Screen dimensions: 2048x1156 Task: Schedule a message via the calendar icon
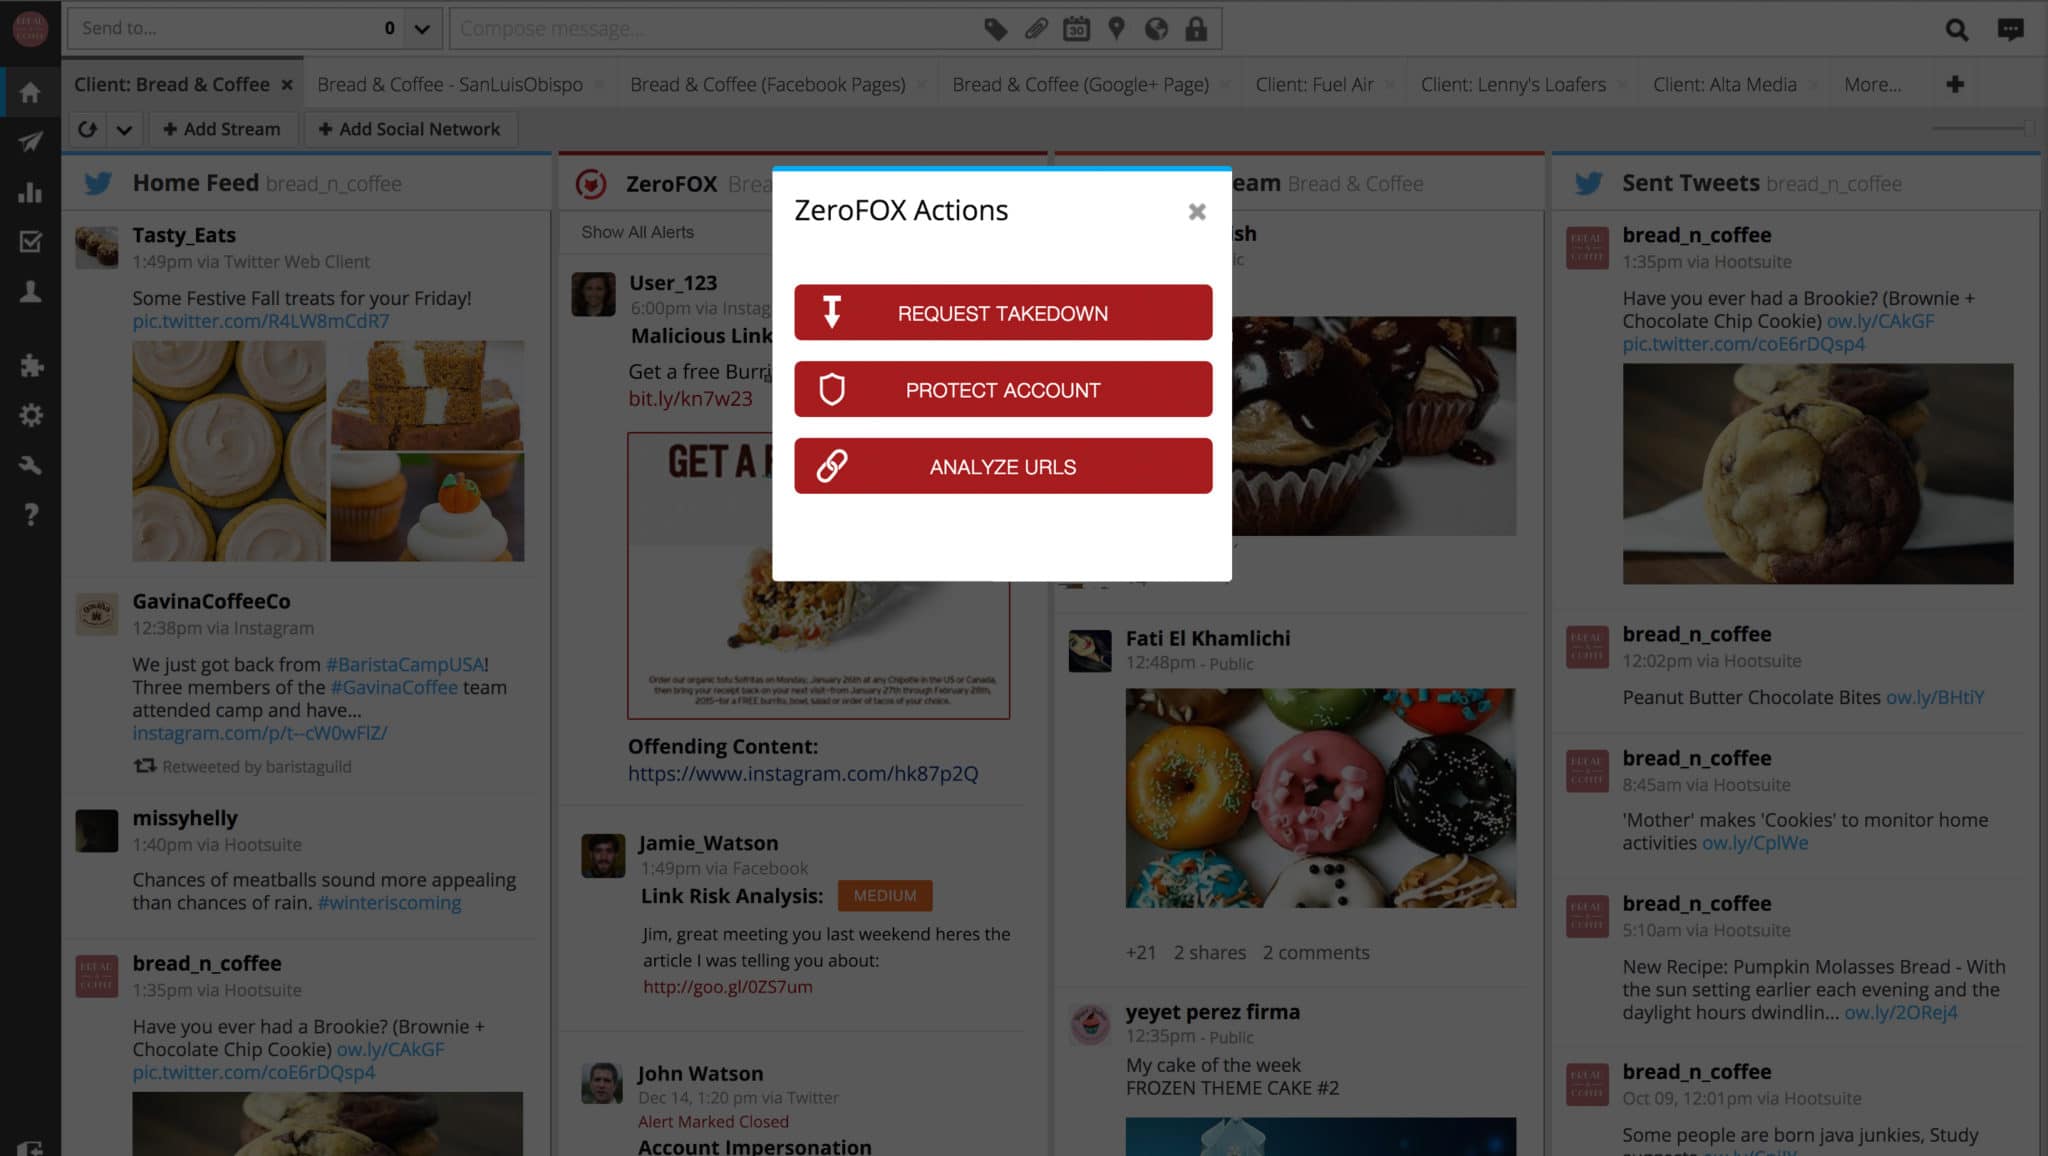click(x=1076, y=28)
